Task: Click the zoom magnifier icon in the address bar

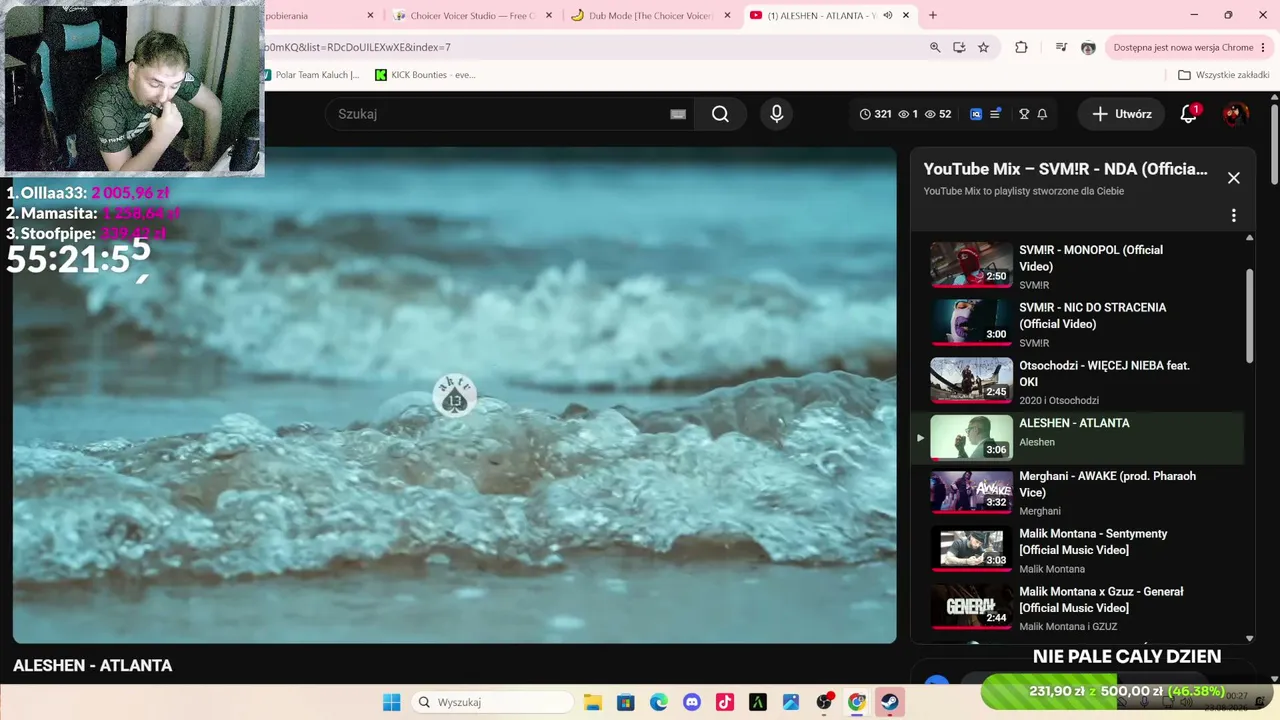Action: (935, 47)
